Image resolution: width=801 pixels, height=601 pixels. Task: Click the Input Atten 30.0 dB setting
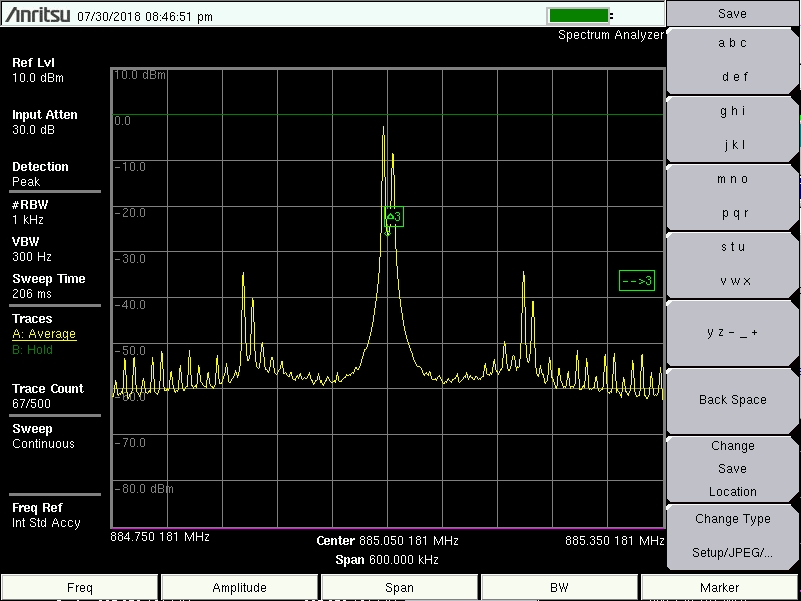[40, 122]
